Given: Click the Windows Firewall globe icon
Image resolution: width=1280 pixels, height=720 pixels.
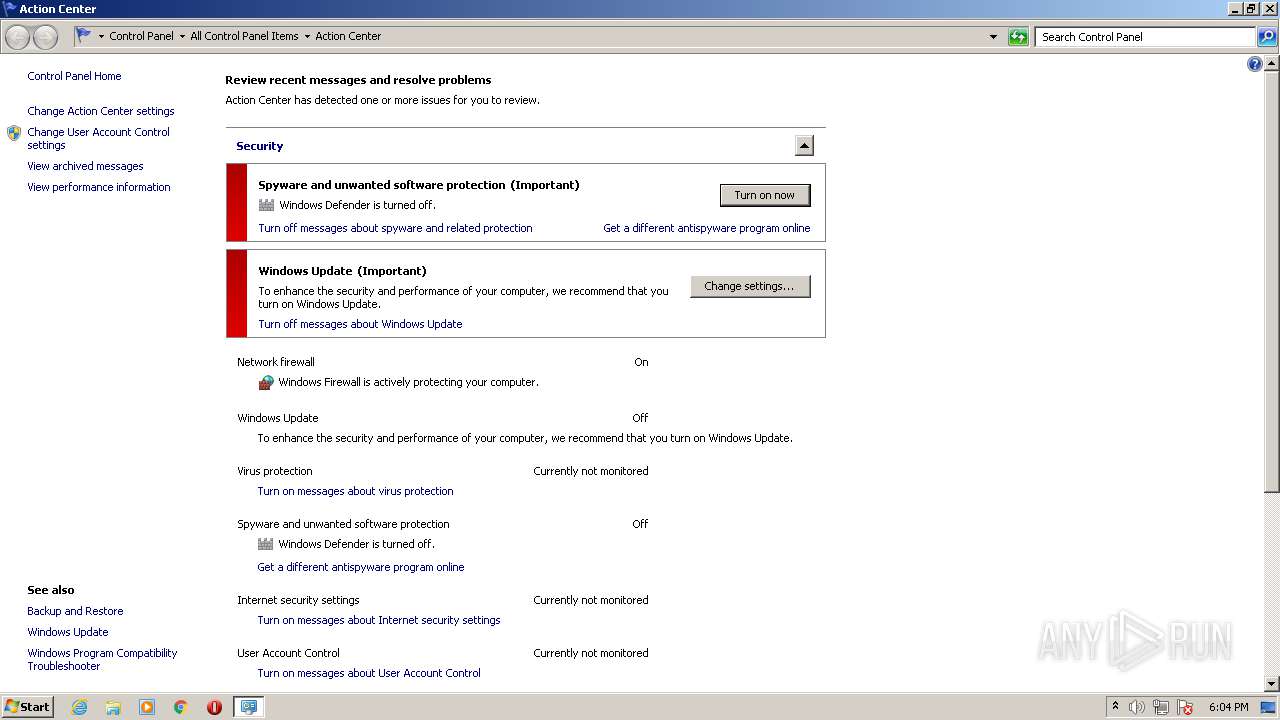Looking at the screenshot, I should pos(266,382).
